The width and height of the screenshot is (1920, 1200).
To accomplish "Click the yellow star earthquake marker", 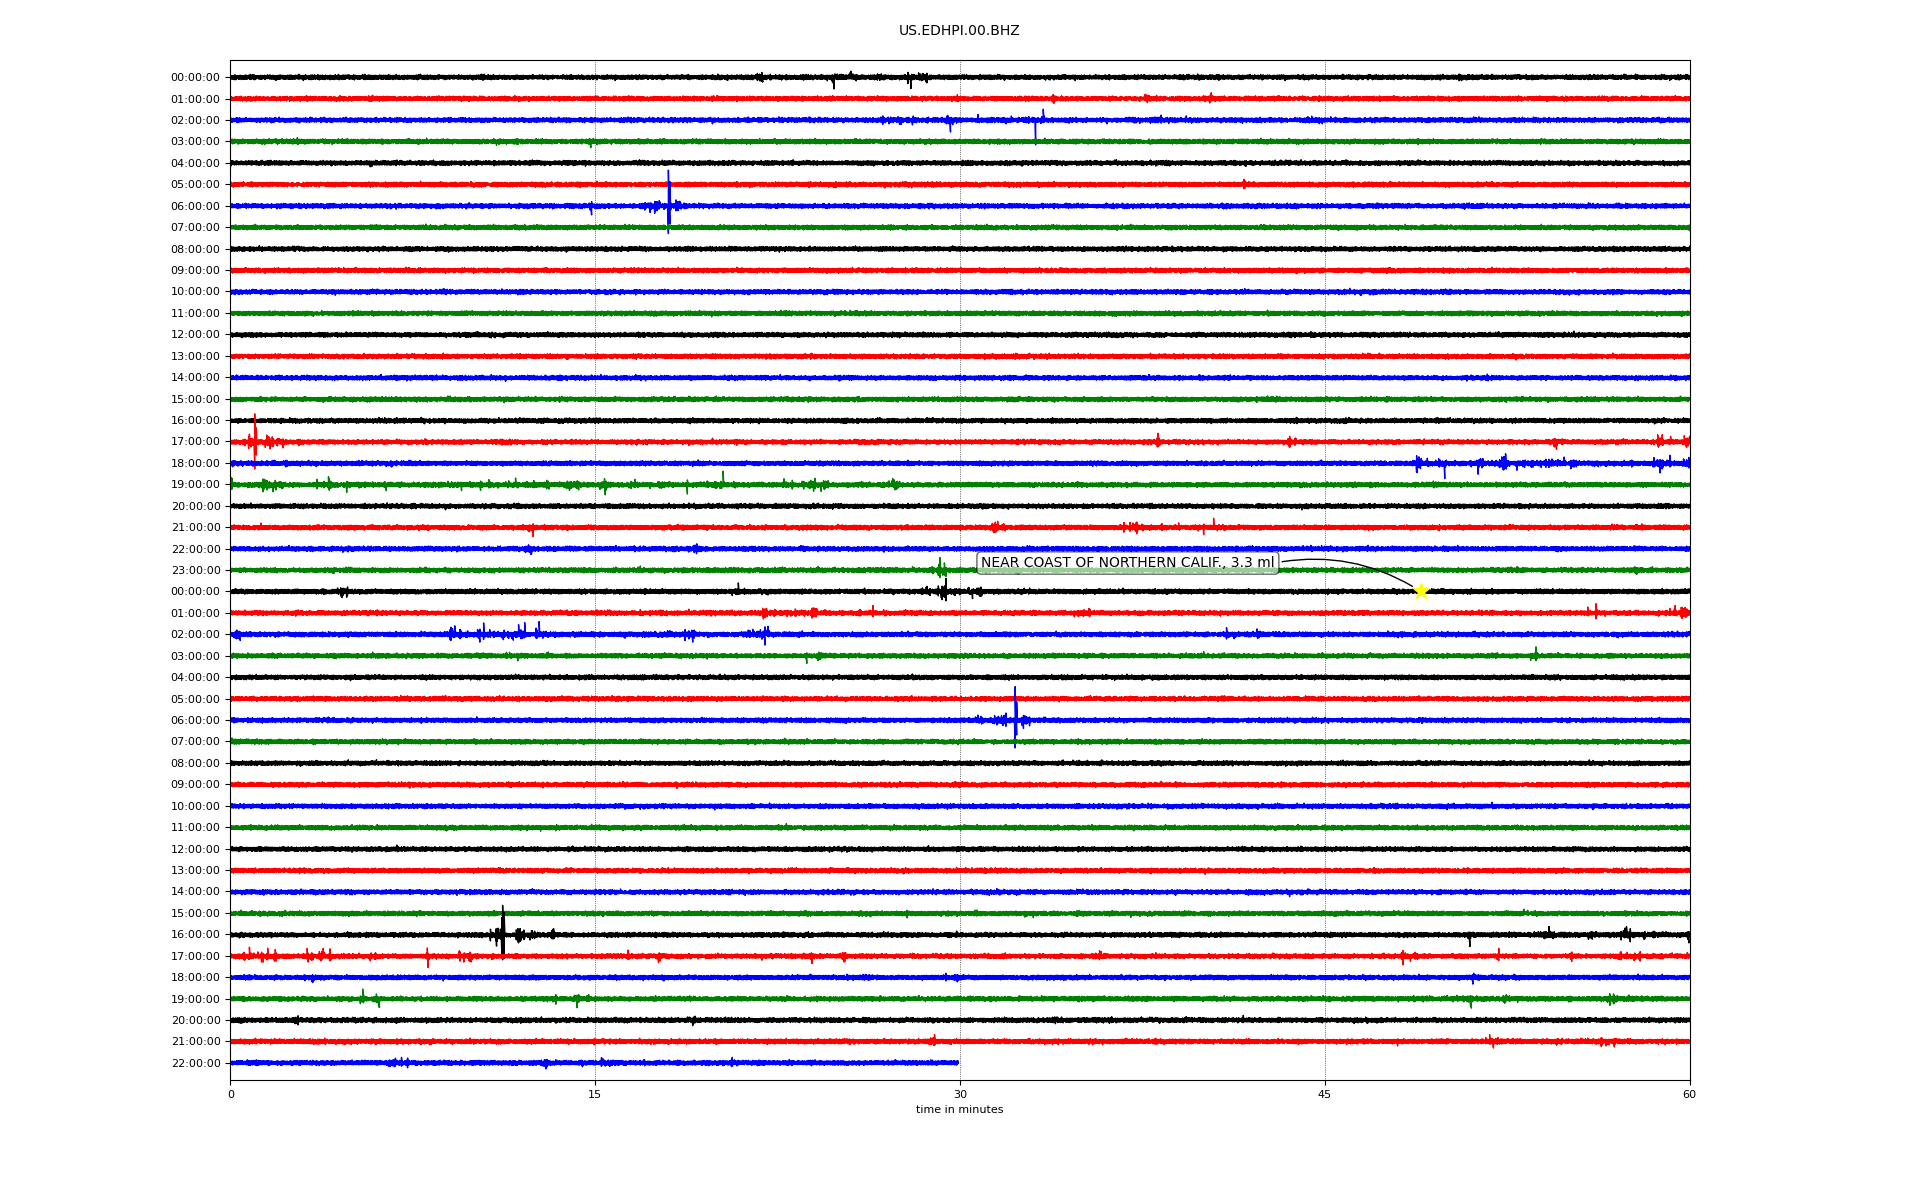I will [x=1420, y=591].
